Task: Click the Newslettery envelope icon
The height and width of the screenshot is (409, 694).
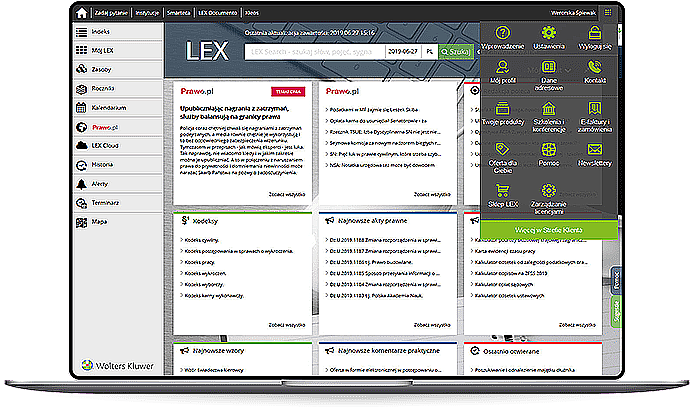Action: (595, 150)
